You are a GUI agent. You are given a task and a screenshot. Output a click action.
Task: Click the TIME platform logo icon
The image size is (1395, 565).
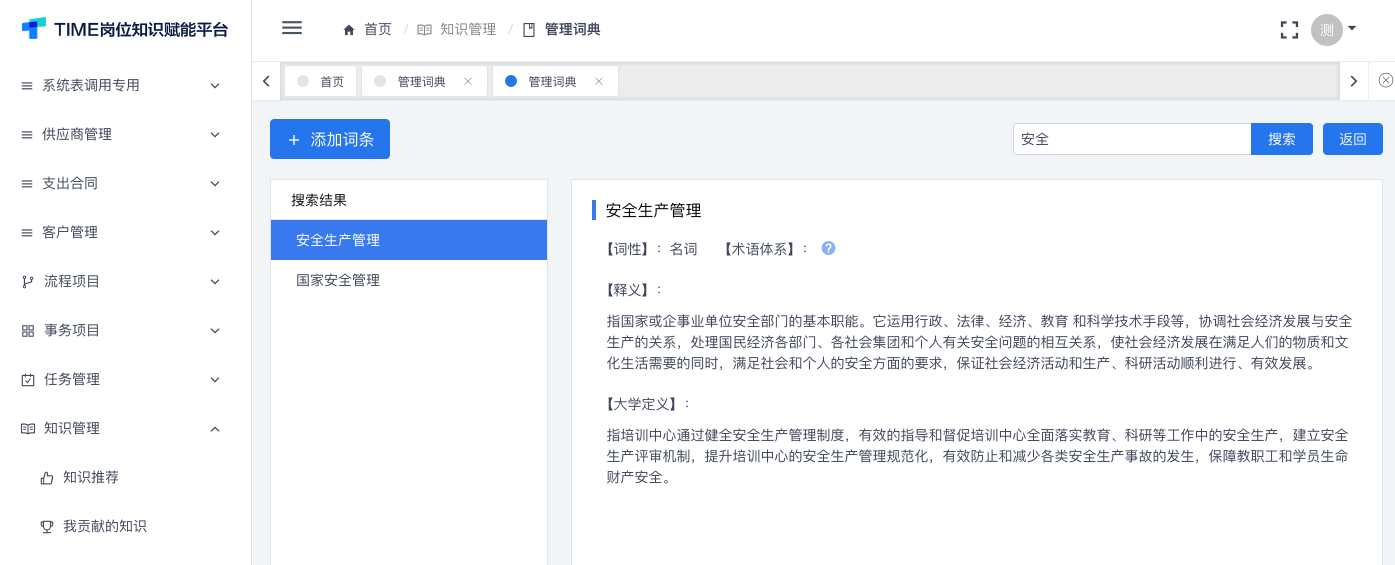pos(34,28)
